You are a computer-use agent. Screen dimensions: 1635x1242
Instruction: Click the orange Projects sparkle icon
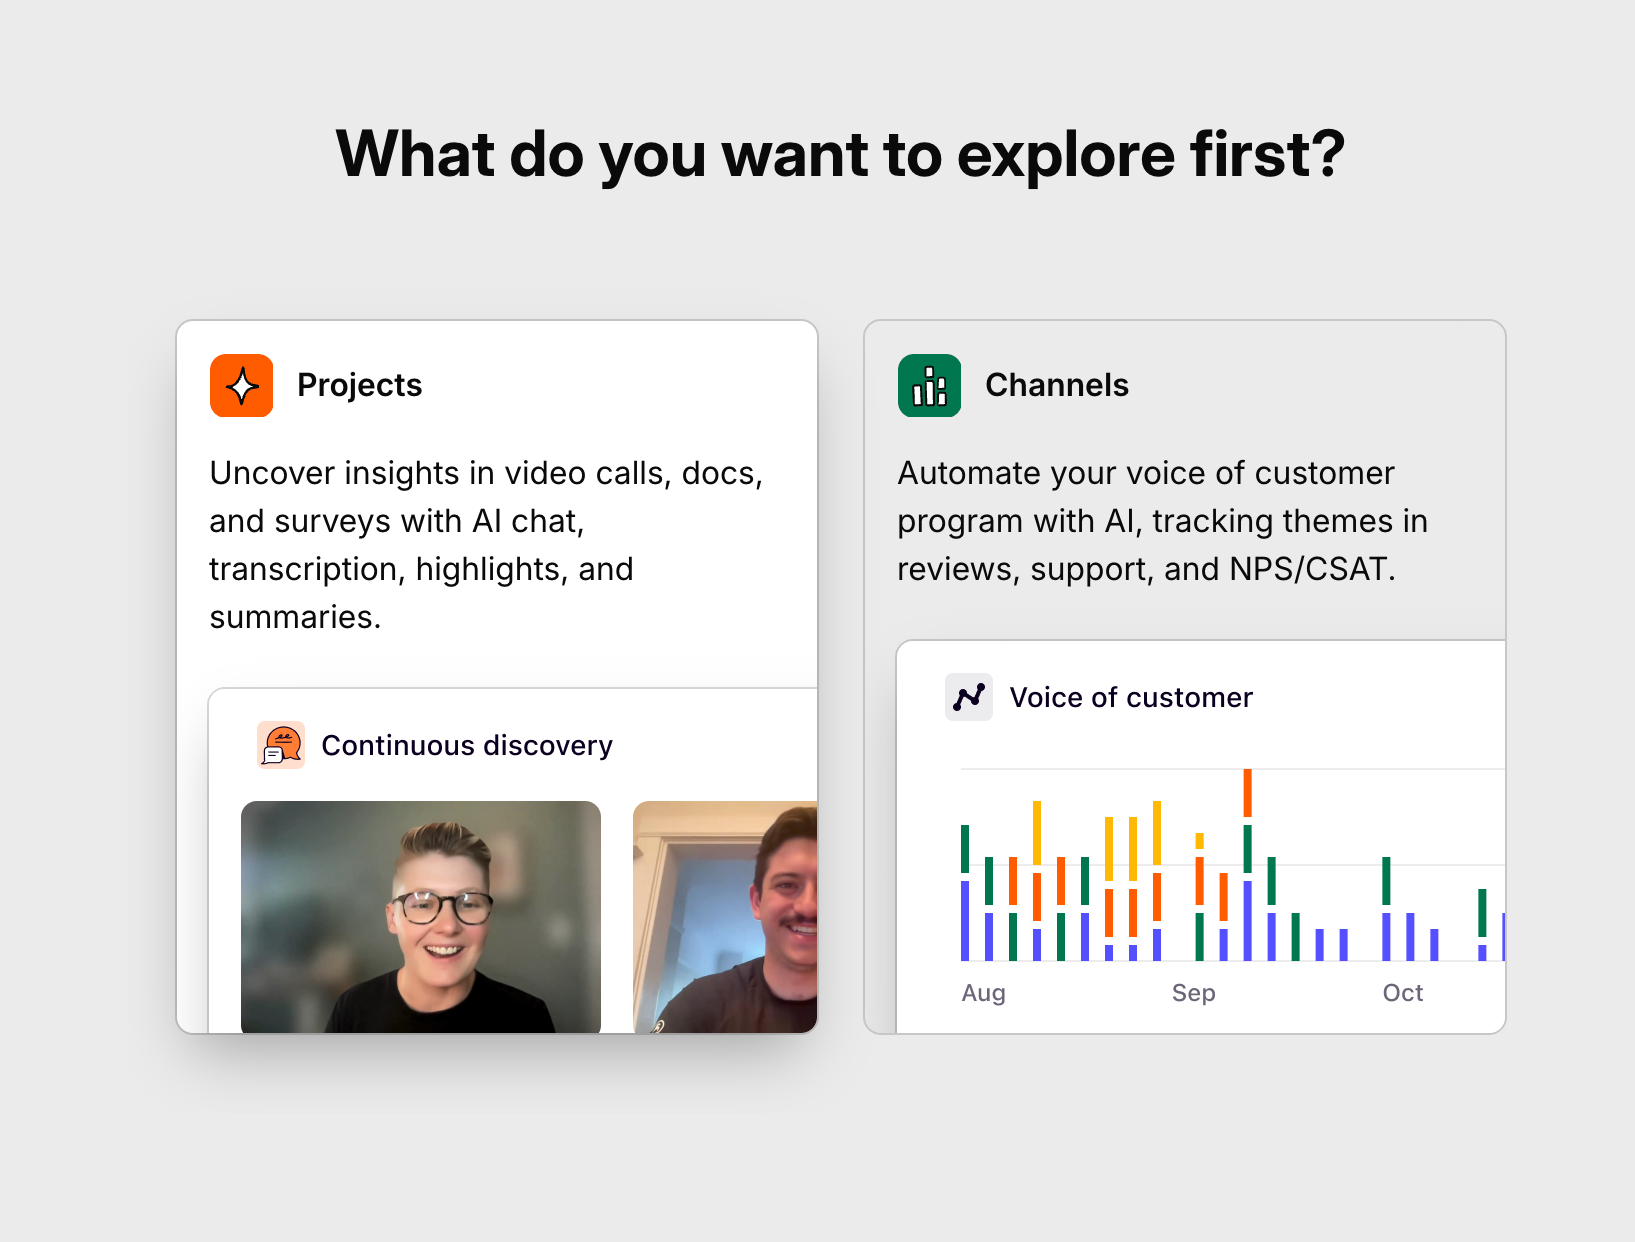241,385
